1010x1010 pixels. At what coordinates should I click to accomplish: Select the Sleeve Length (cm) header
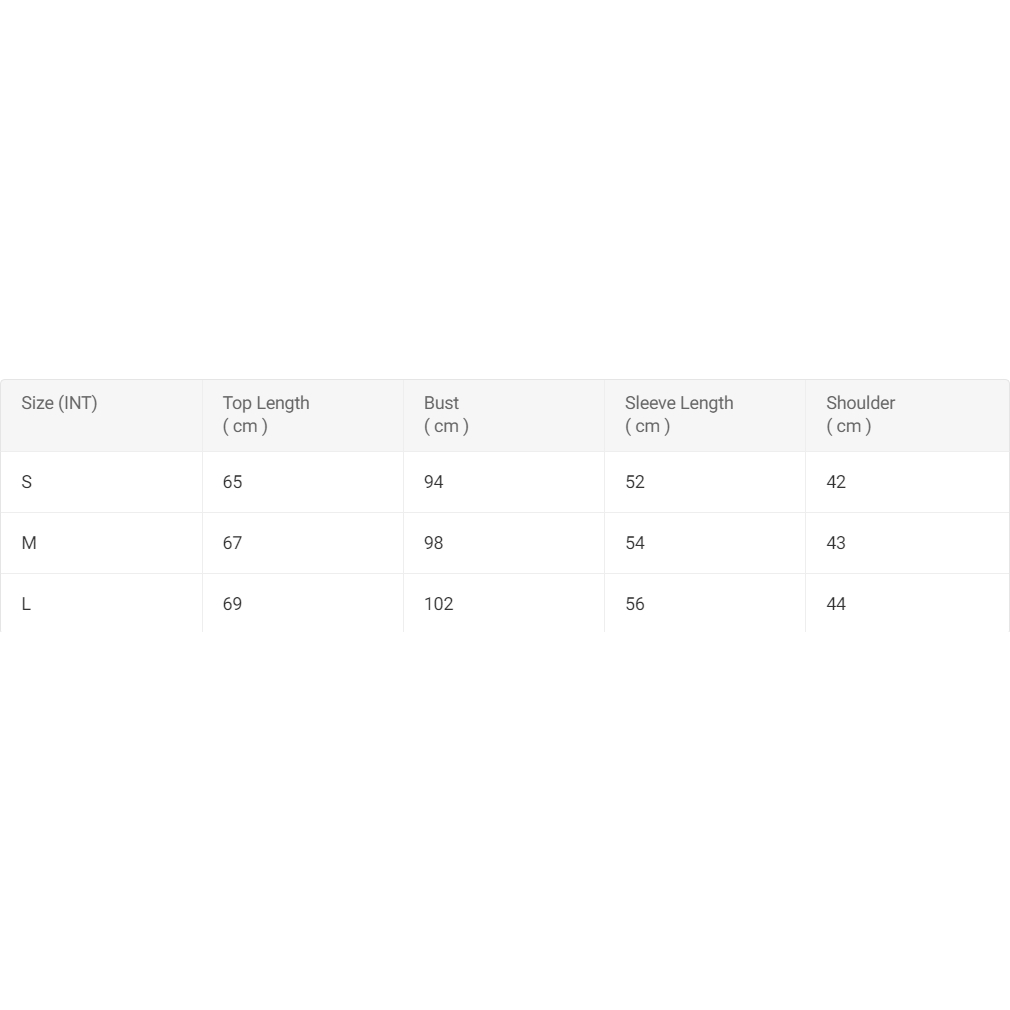pyautogui.click(x=679, y=414)
